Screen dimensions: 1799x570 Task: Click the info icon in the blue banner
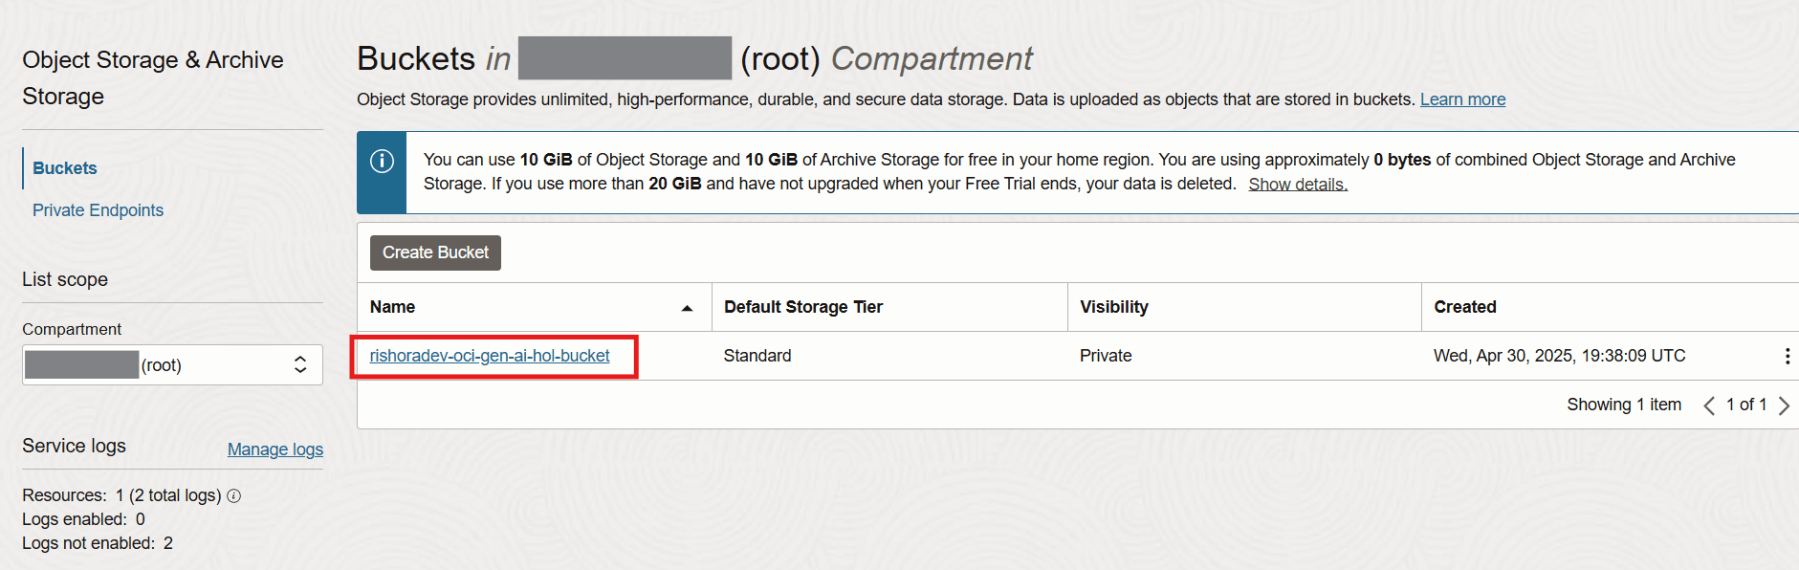click(x=382, y=161)
